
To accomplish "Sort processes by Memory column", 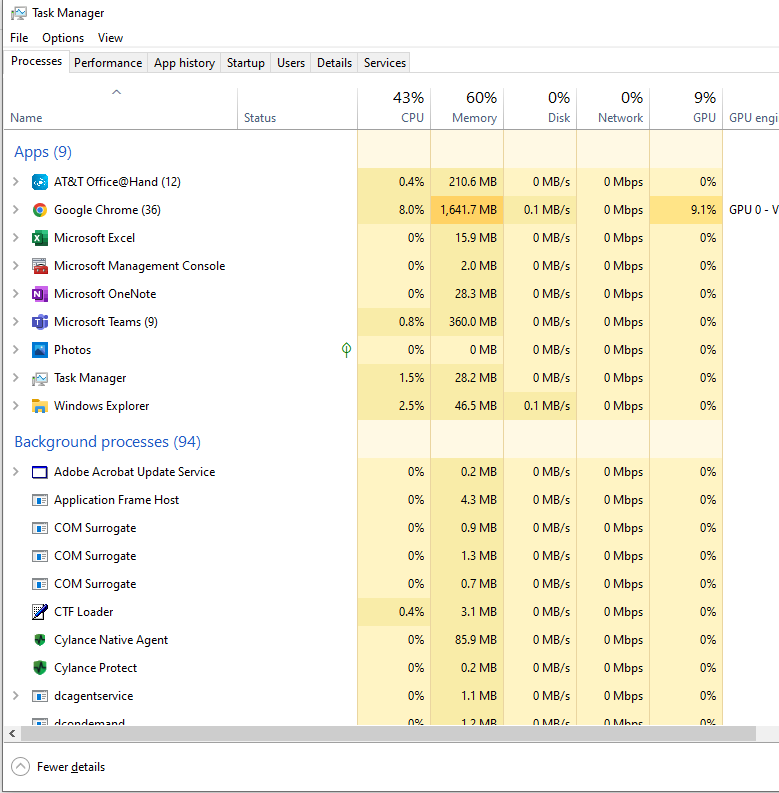I will [467, 109].
